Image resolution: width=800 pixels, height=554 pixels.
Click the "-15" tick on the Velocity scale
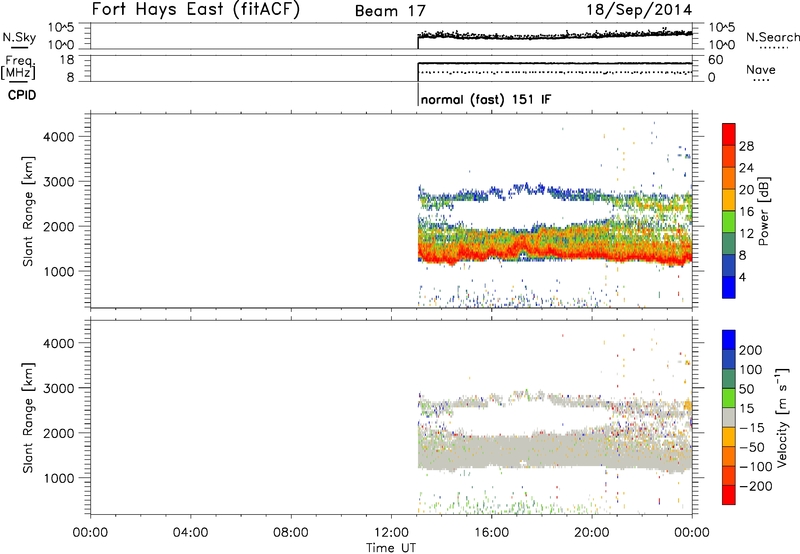pos(752,427)
